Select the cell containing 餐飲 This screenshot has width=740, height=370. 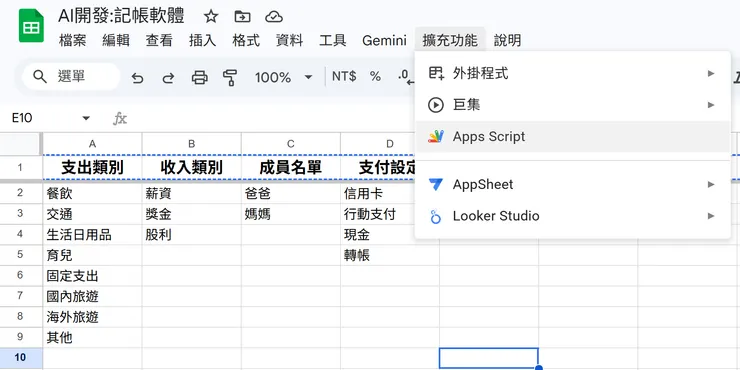(x=92, y=193)
